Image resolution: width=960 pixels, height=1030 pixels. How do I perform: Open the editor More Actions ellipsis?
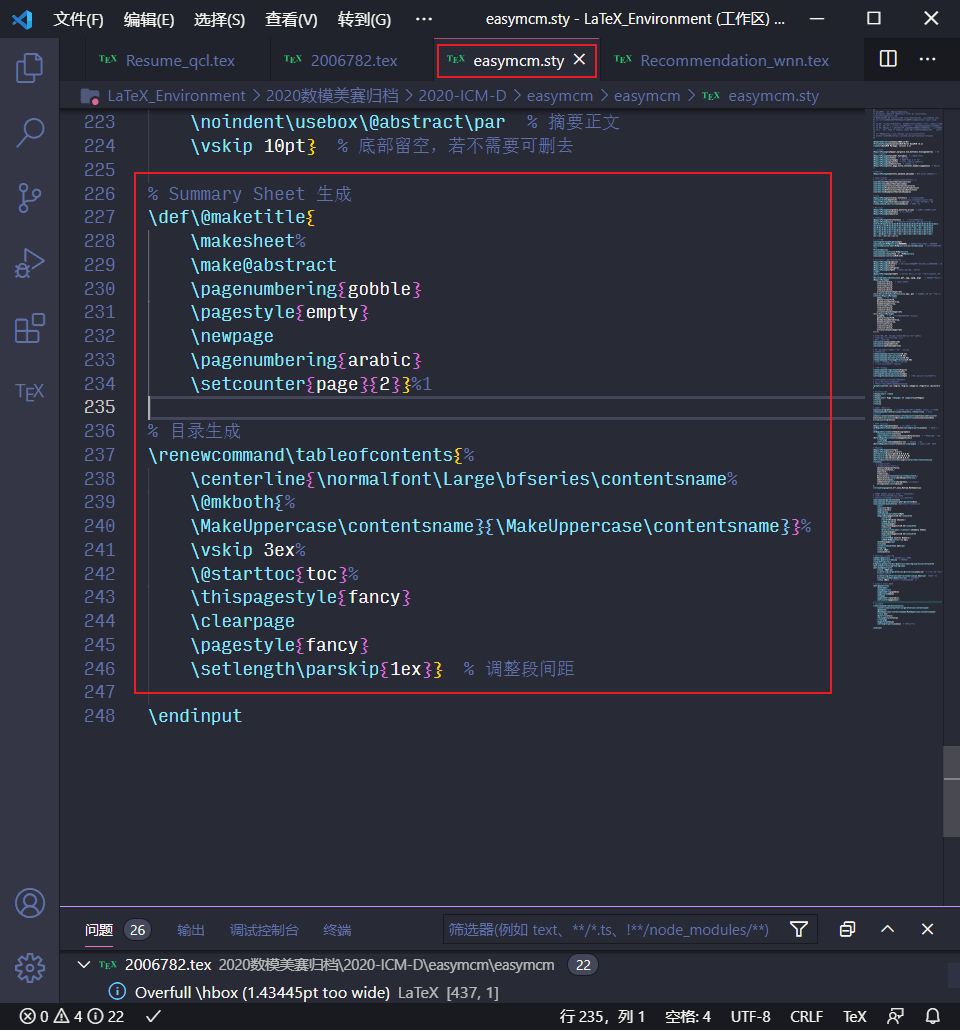tap(926, 60)
